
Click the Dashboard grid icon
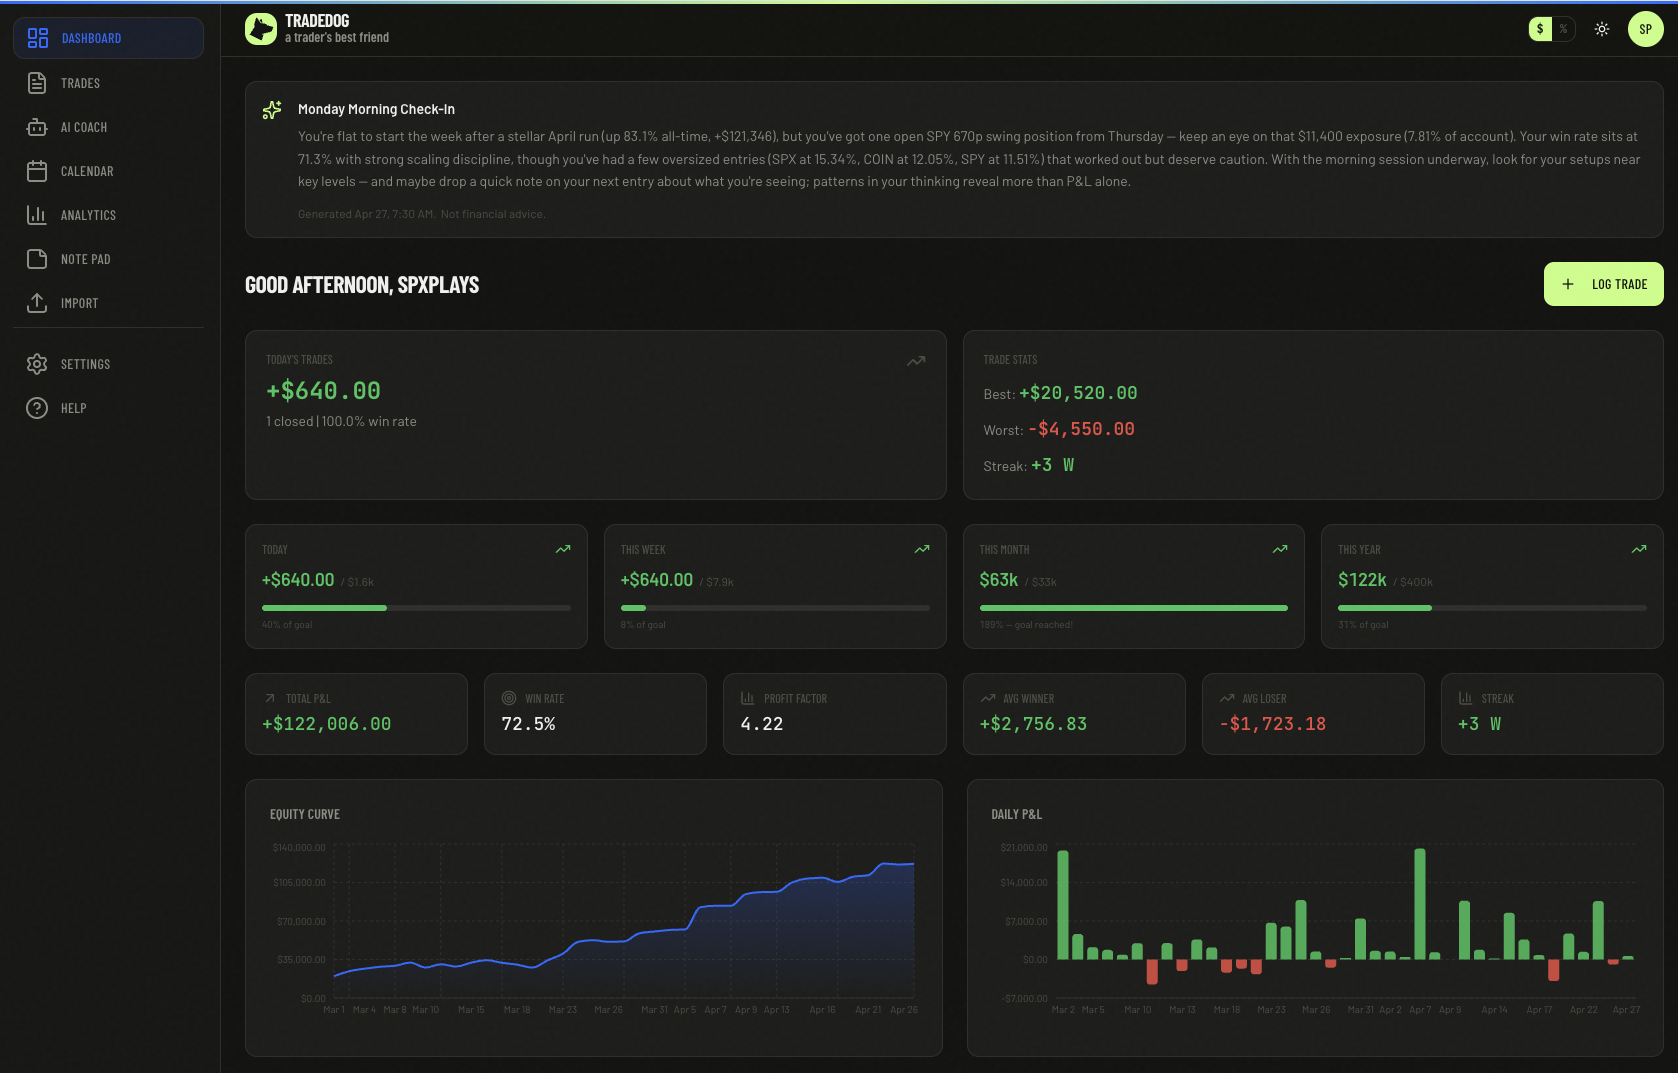(38, 38)
